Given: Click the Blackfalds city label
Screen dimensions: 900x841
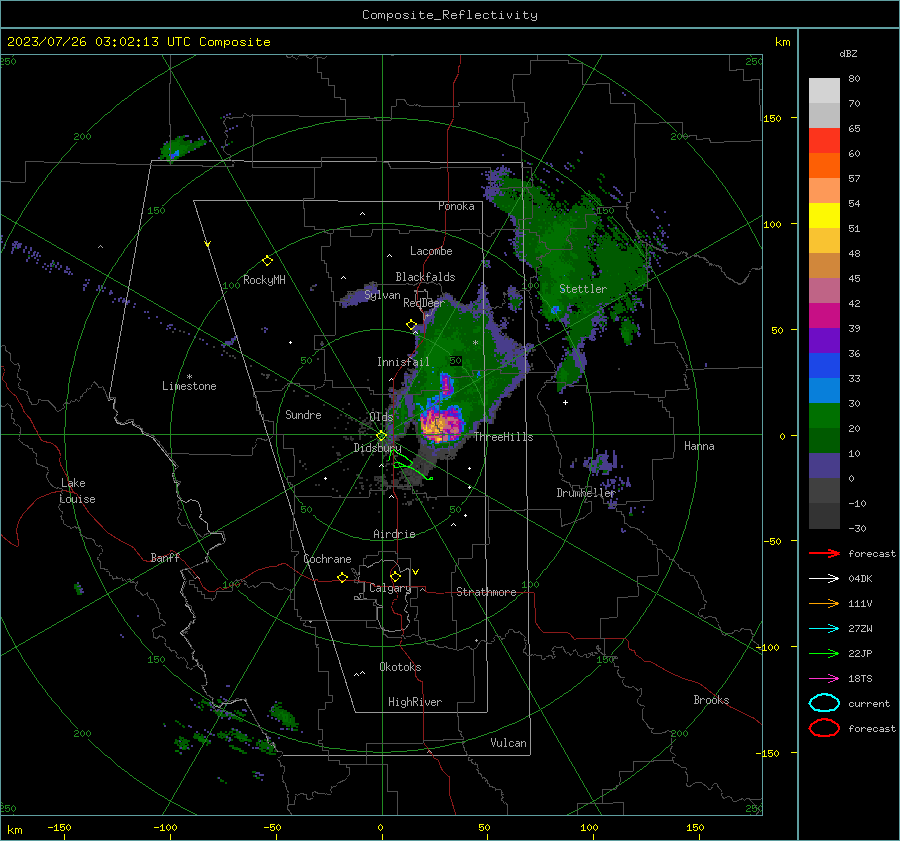Looking at the screenshot, I should coord(425,277).
